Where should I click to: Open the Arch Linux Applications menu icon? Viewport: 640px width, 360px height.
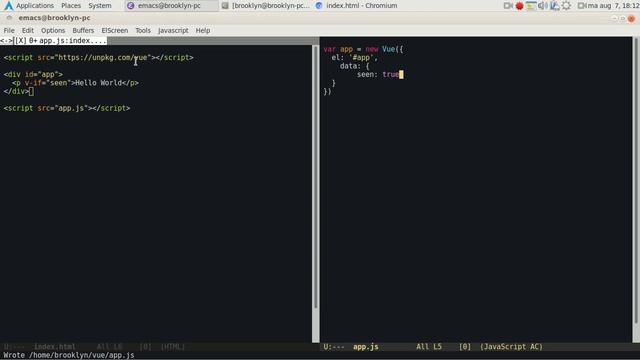pyautogui.click(x=8, y=6)
